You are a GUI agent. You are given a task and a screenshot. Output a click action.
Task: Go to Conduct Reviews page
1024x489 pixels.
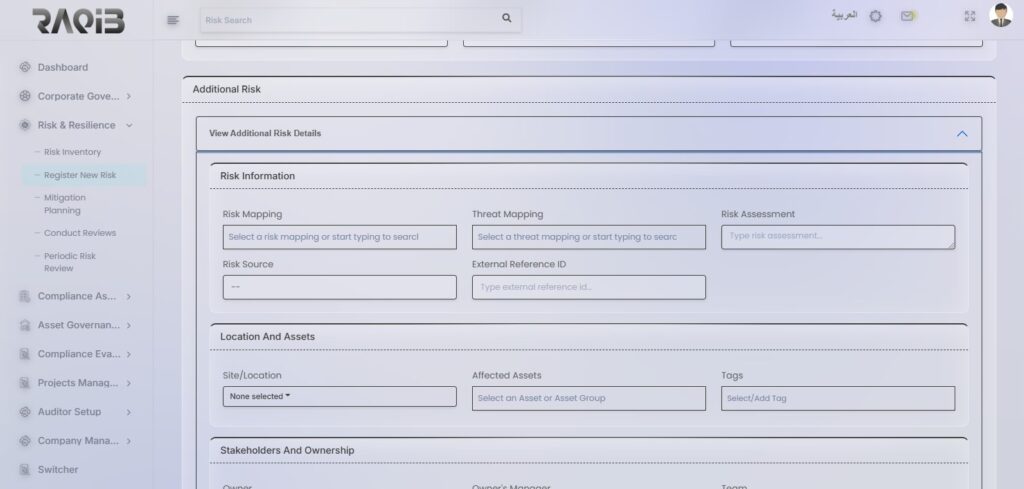80,233
